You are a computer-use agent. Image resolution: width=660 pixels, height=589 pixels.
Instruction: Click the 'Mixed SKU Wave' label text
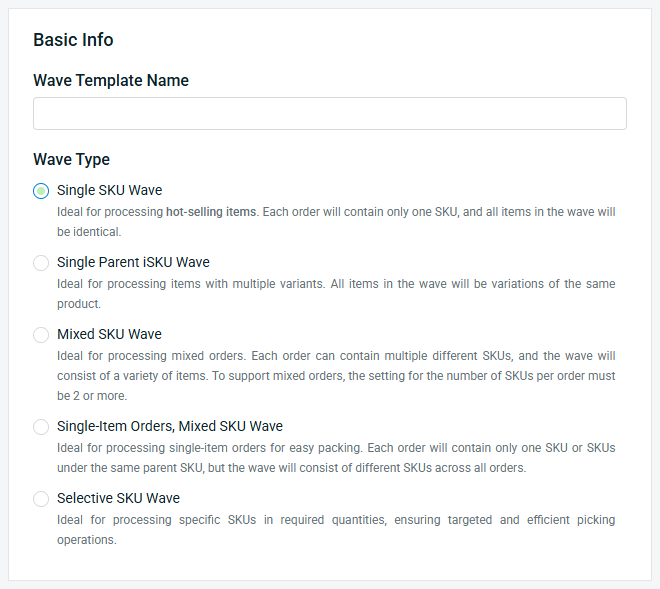109,334
